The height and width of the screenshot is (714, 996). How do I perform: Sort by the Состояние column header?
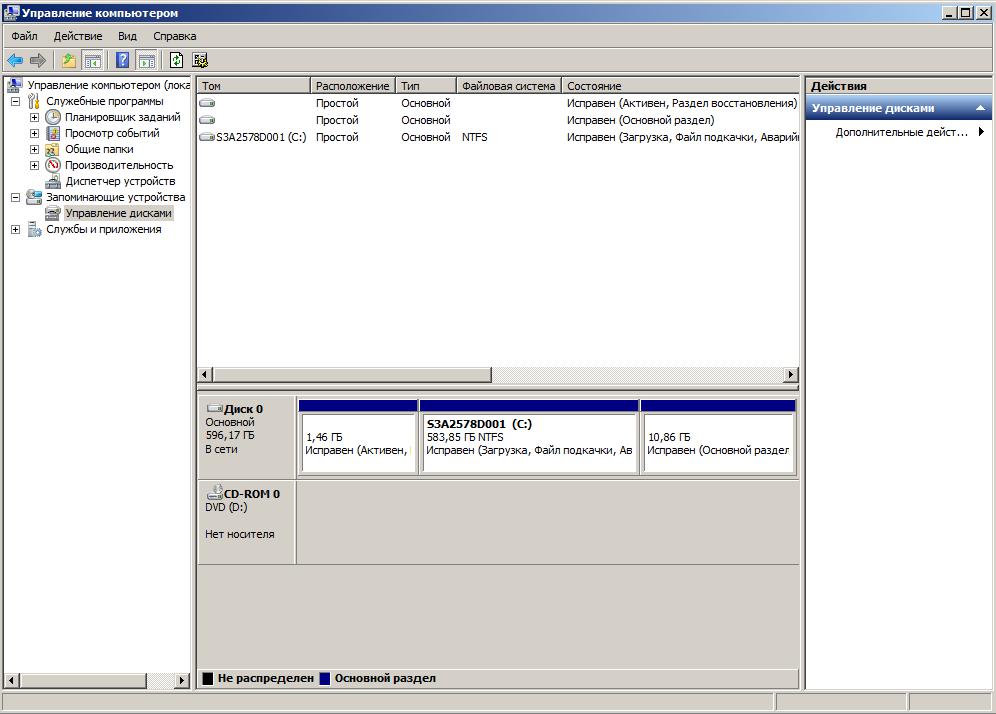pos(680,86)
